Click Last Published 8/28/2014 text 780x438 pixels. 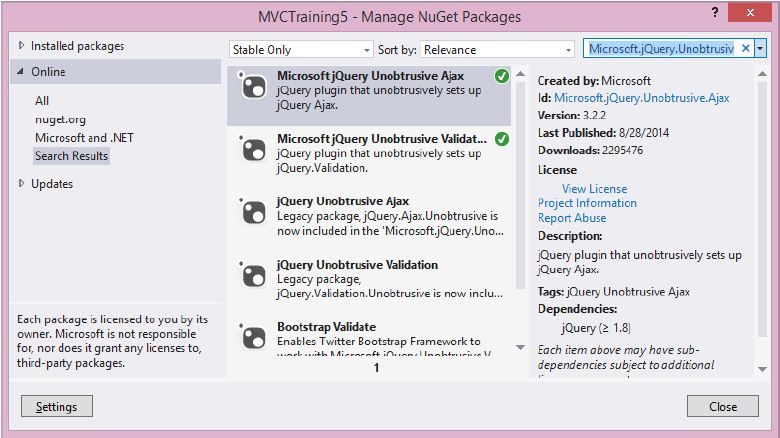603,133
